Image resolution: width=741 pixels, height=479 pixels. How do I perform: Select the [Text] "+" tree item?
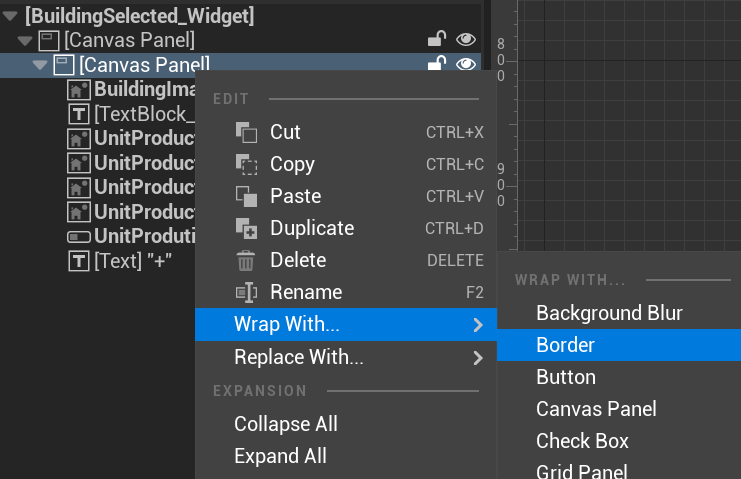tap(133, 261)
